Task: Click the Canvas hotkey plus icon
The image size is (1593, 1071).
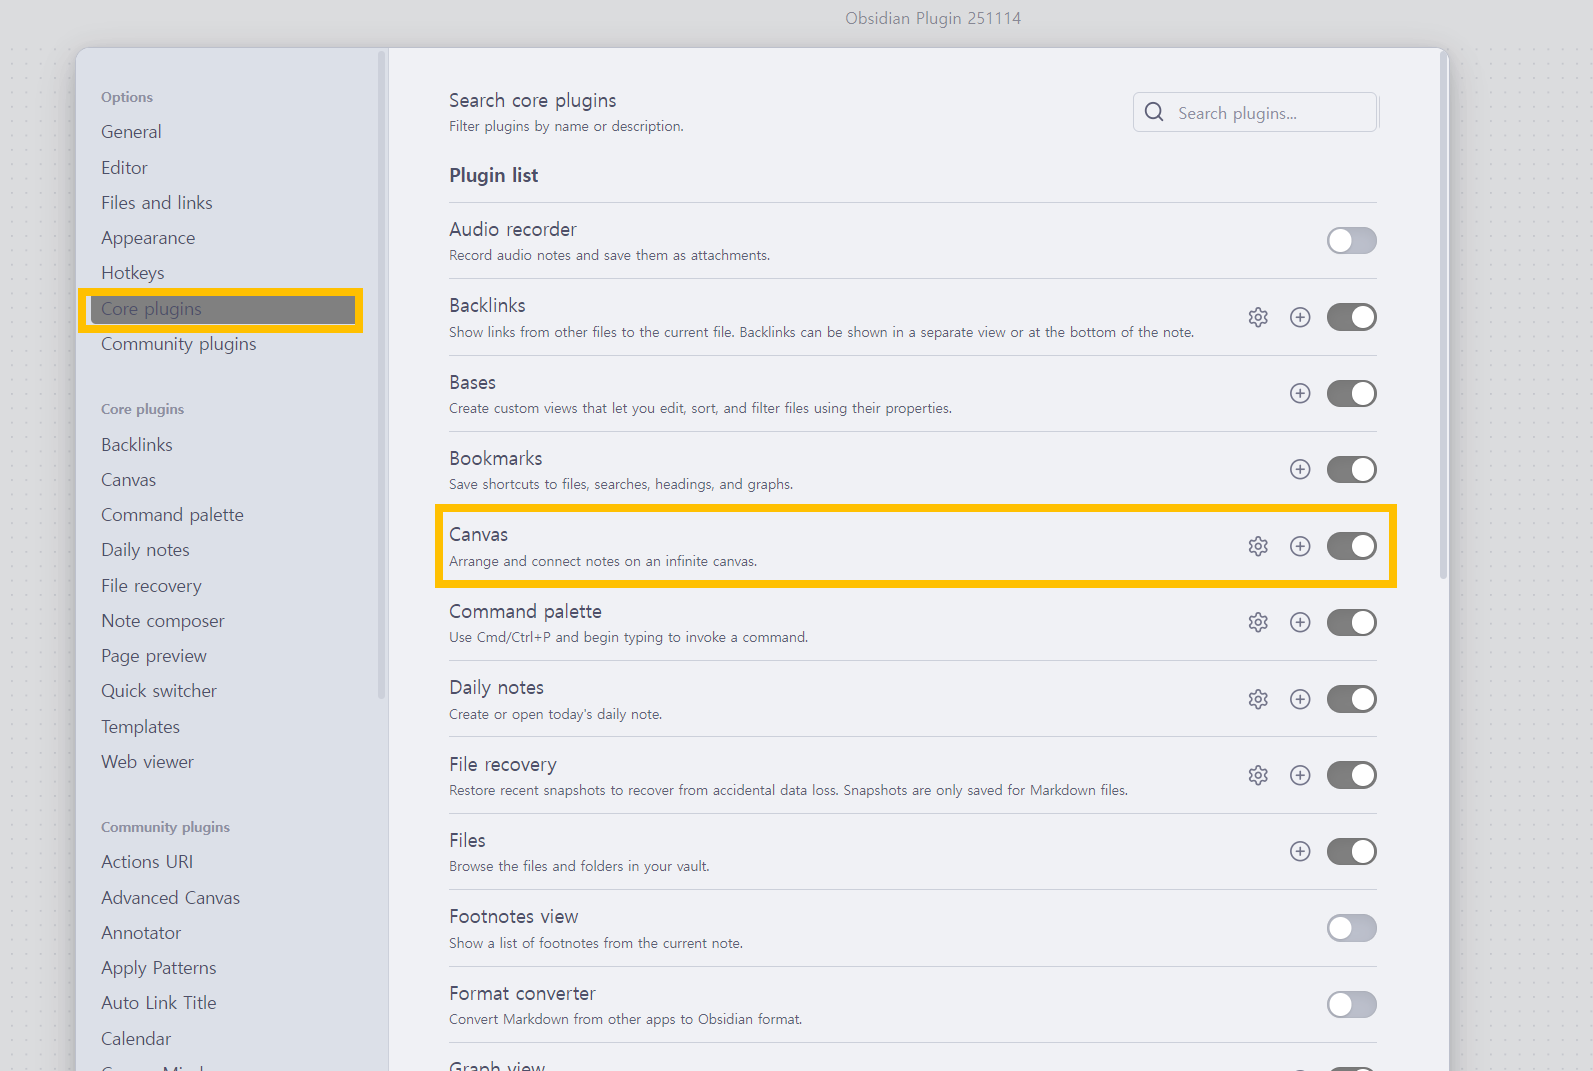Action: click(x=1300, y=546)
